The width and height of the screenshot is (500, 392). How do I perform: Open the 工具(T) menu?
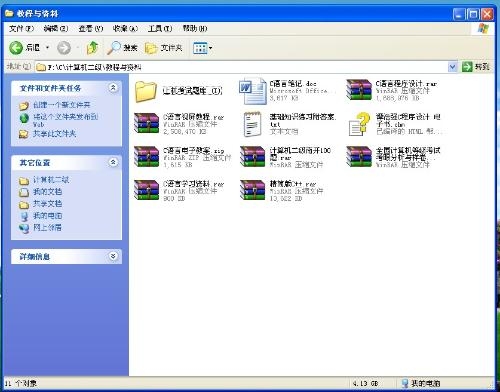click(x=160, y=29)
